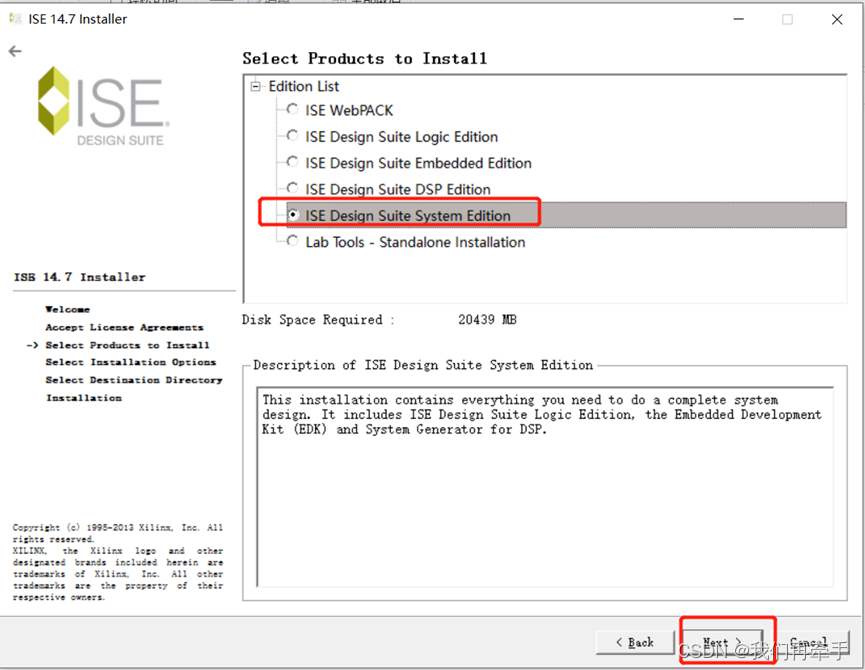Click the 'Edition List' tree label
The image size is (865, 670).
303,87
